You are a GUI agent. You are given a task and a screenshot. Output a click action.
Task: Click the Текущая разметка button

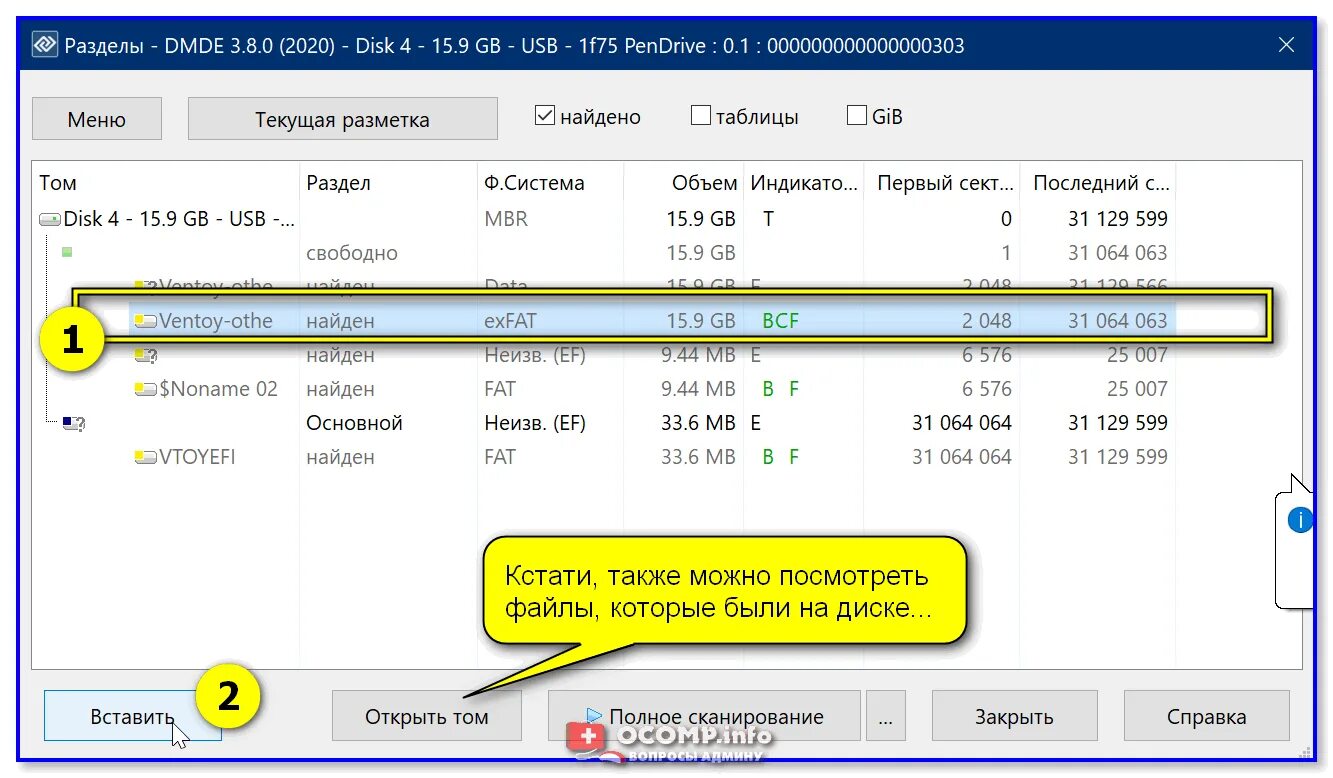click(342, 119)
